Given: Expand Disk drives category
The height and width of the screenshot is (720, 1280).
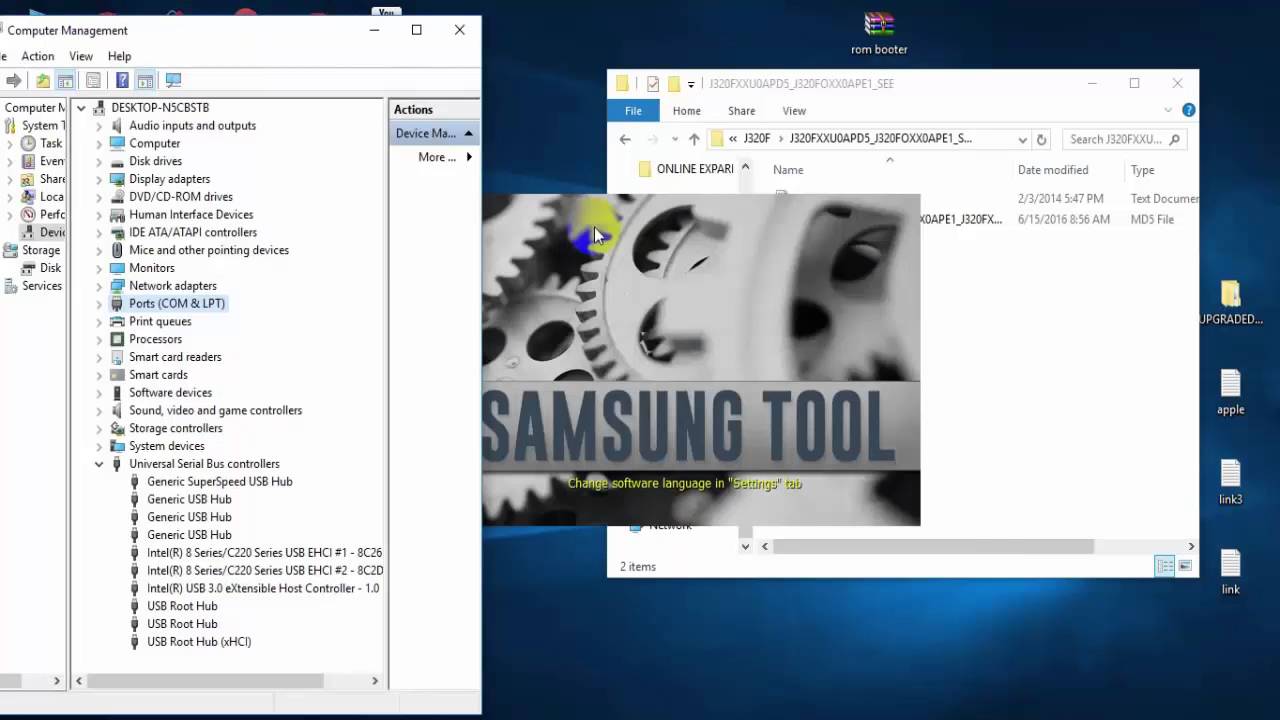Looking at the screenshot, I should point(99,161).
